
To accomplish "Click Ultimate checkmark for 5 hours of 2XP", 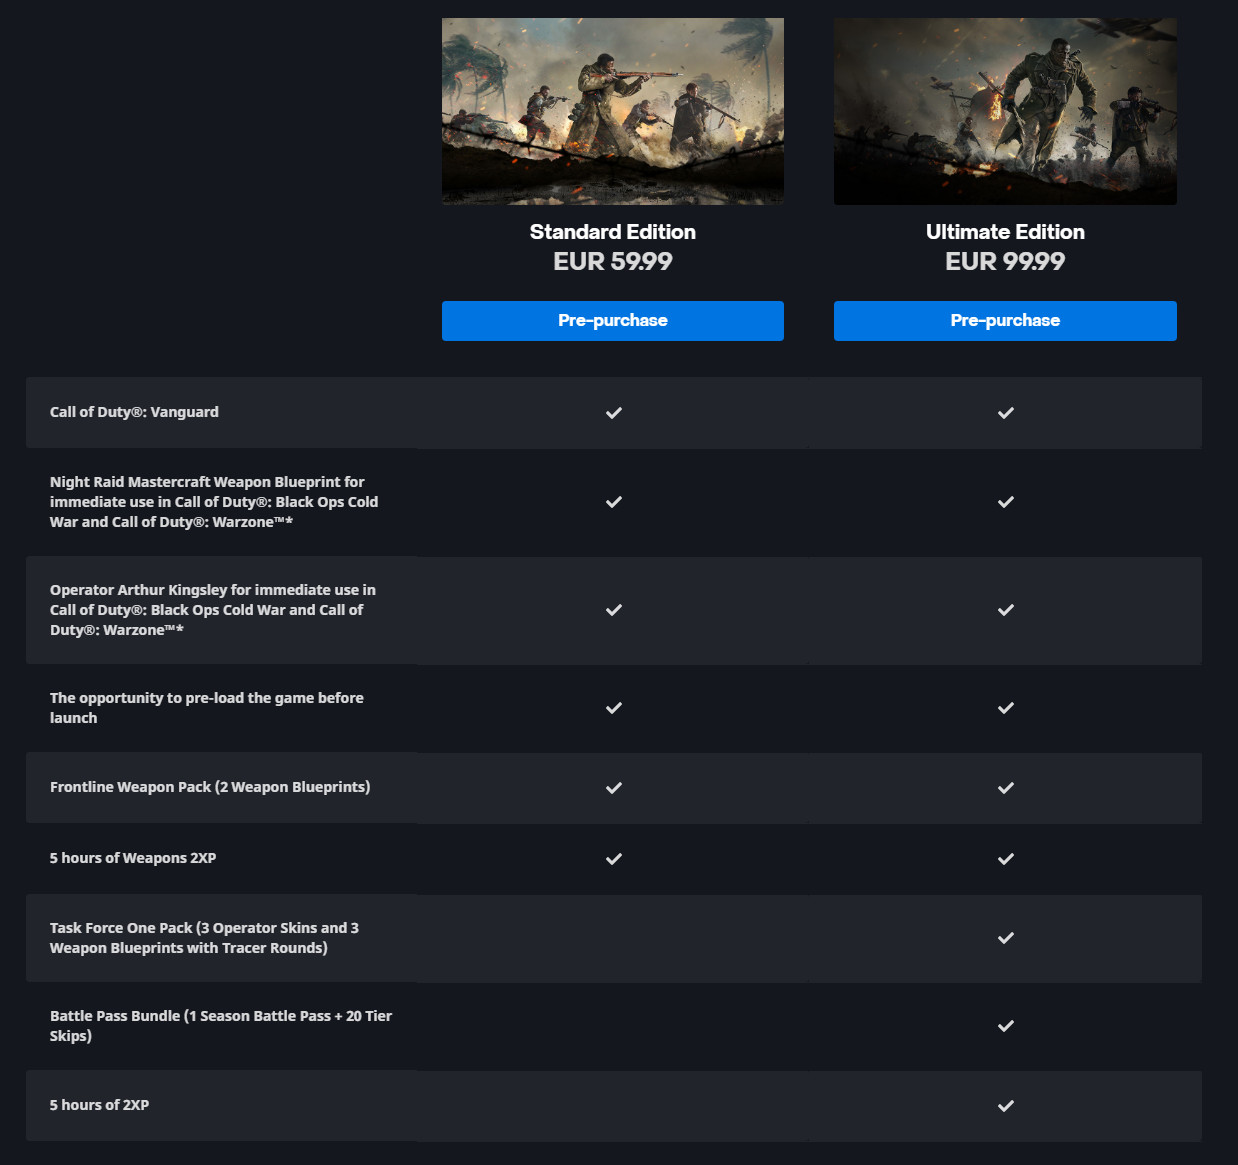I will coord(1006,1106).
